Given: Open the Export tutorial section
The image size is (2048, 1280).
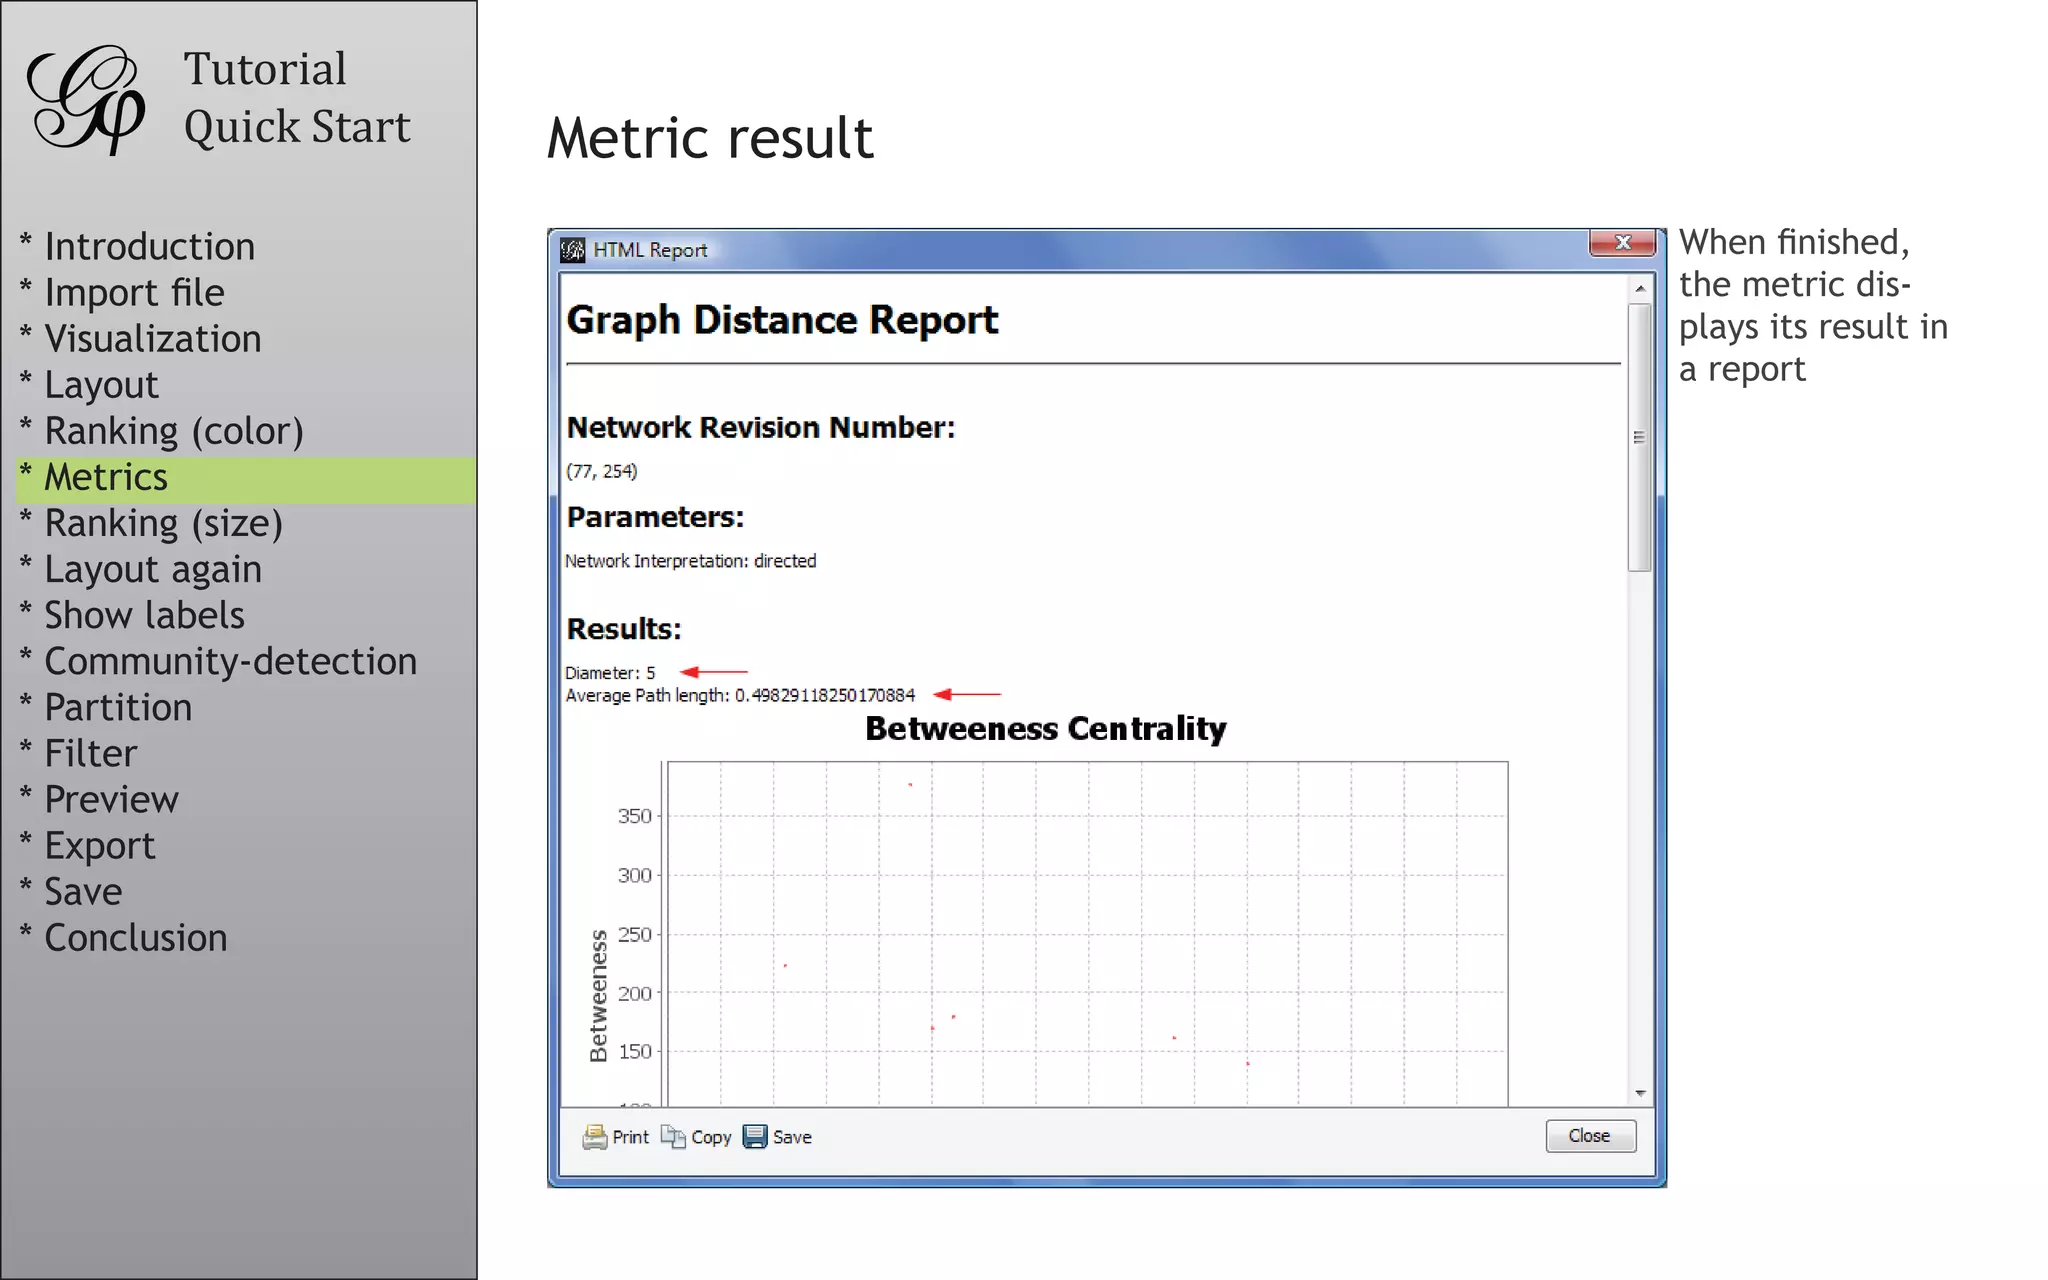Looking at the screenshot, I should tap(99, 846).
